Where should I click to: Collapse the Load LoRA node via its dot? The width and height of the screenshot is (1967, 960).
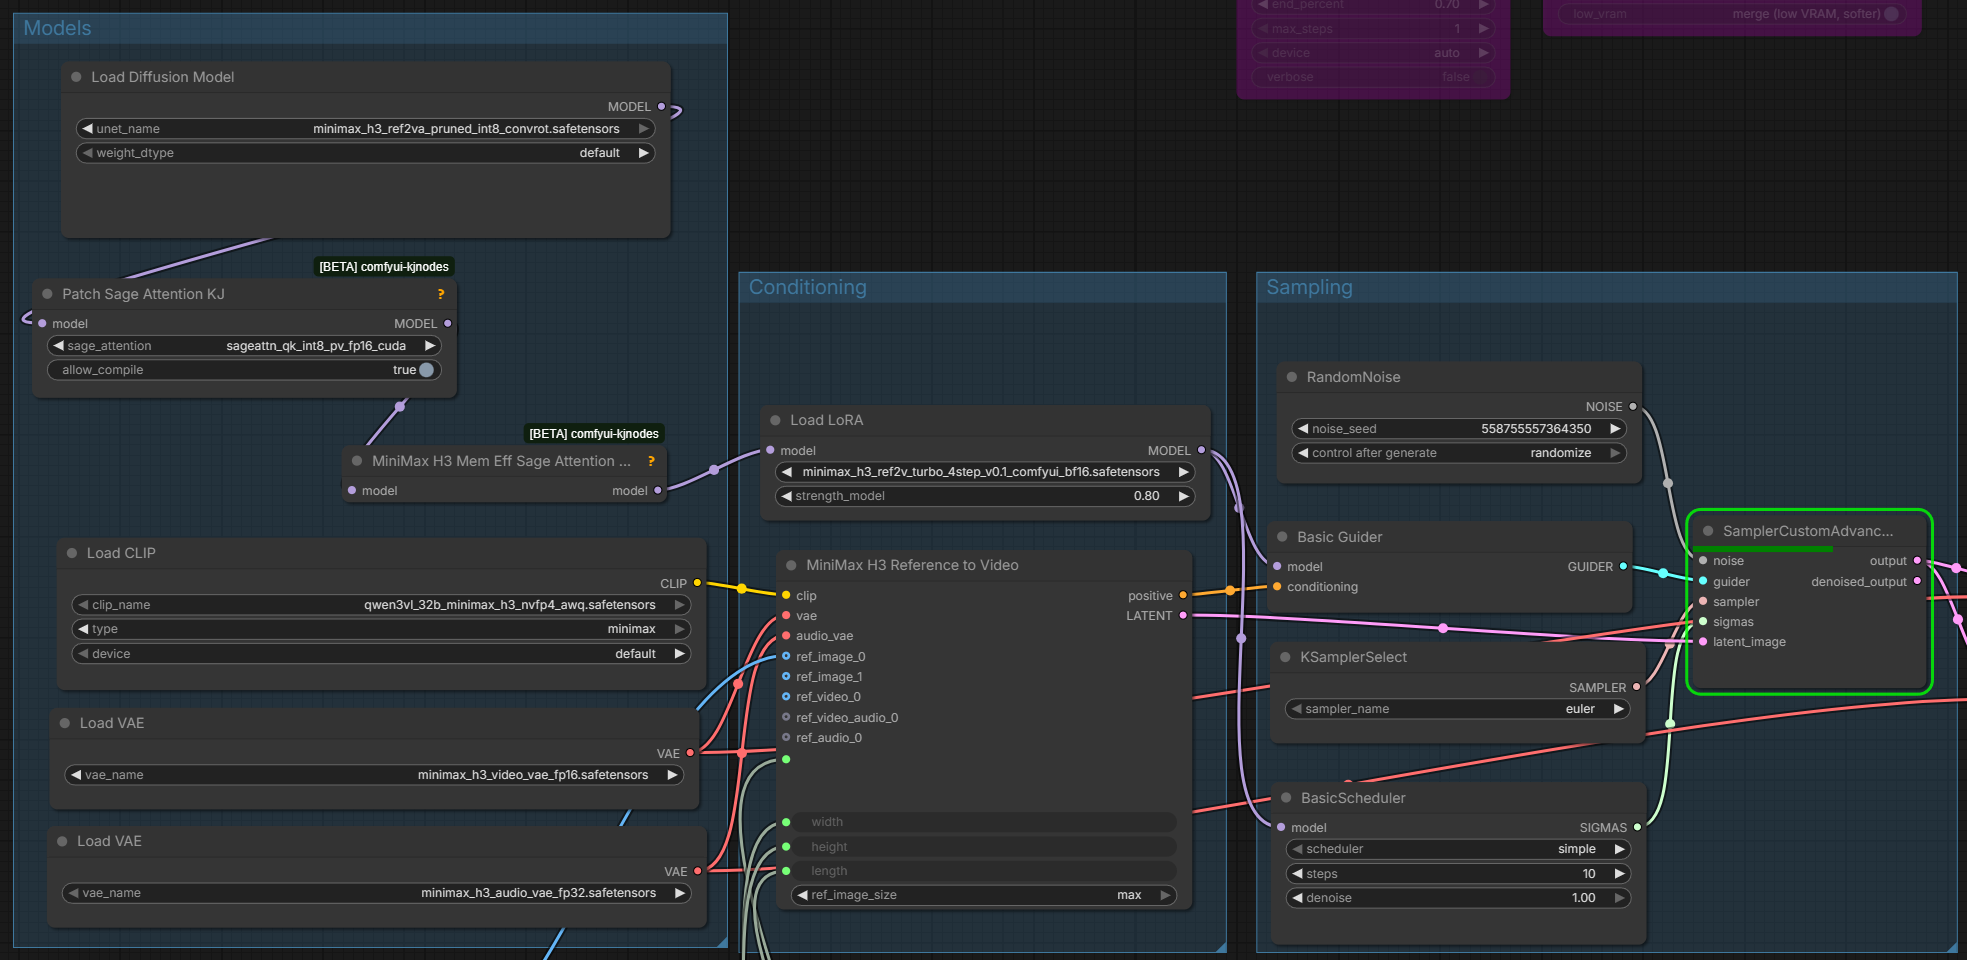point(775,420)
